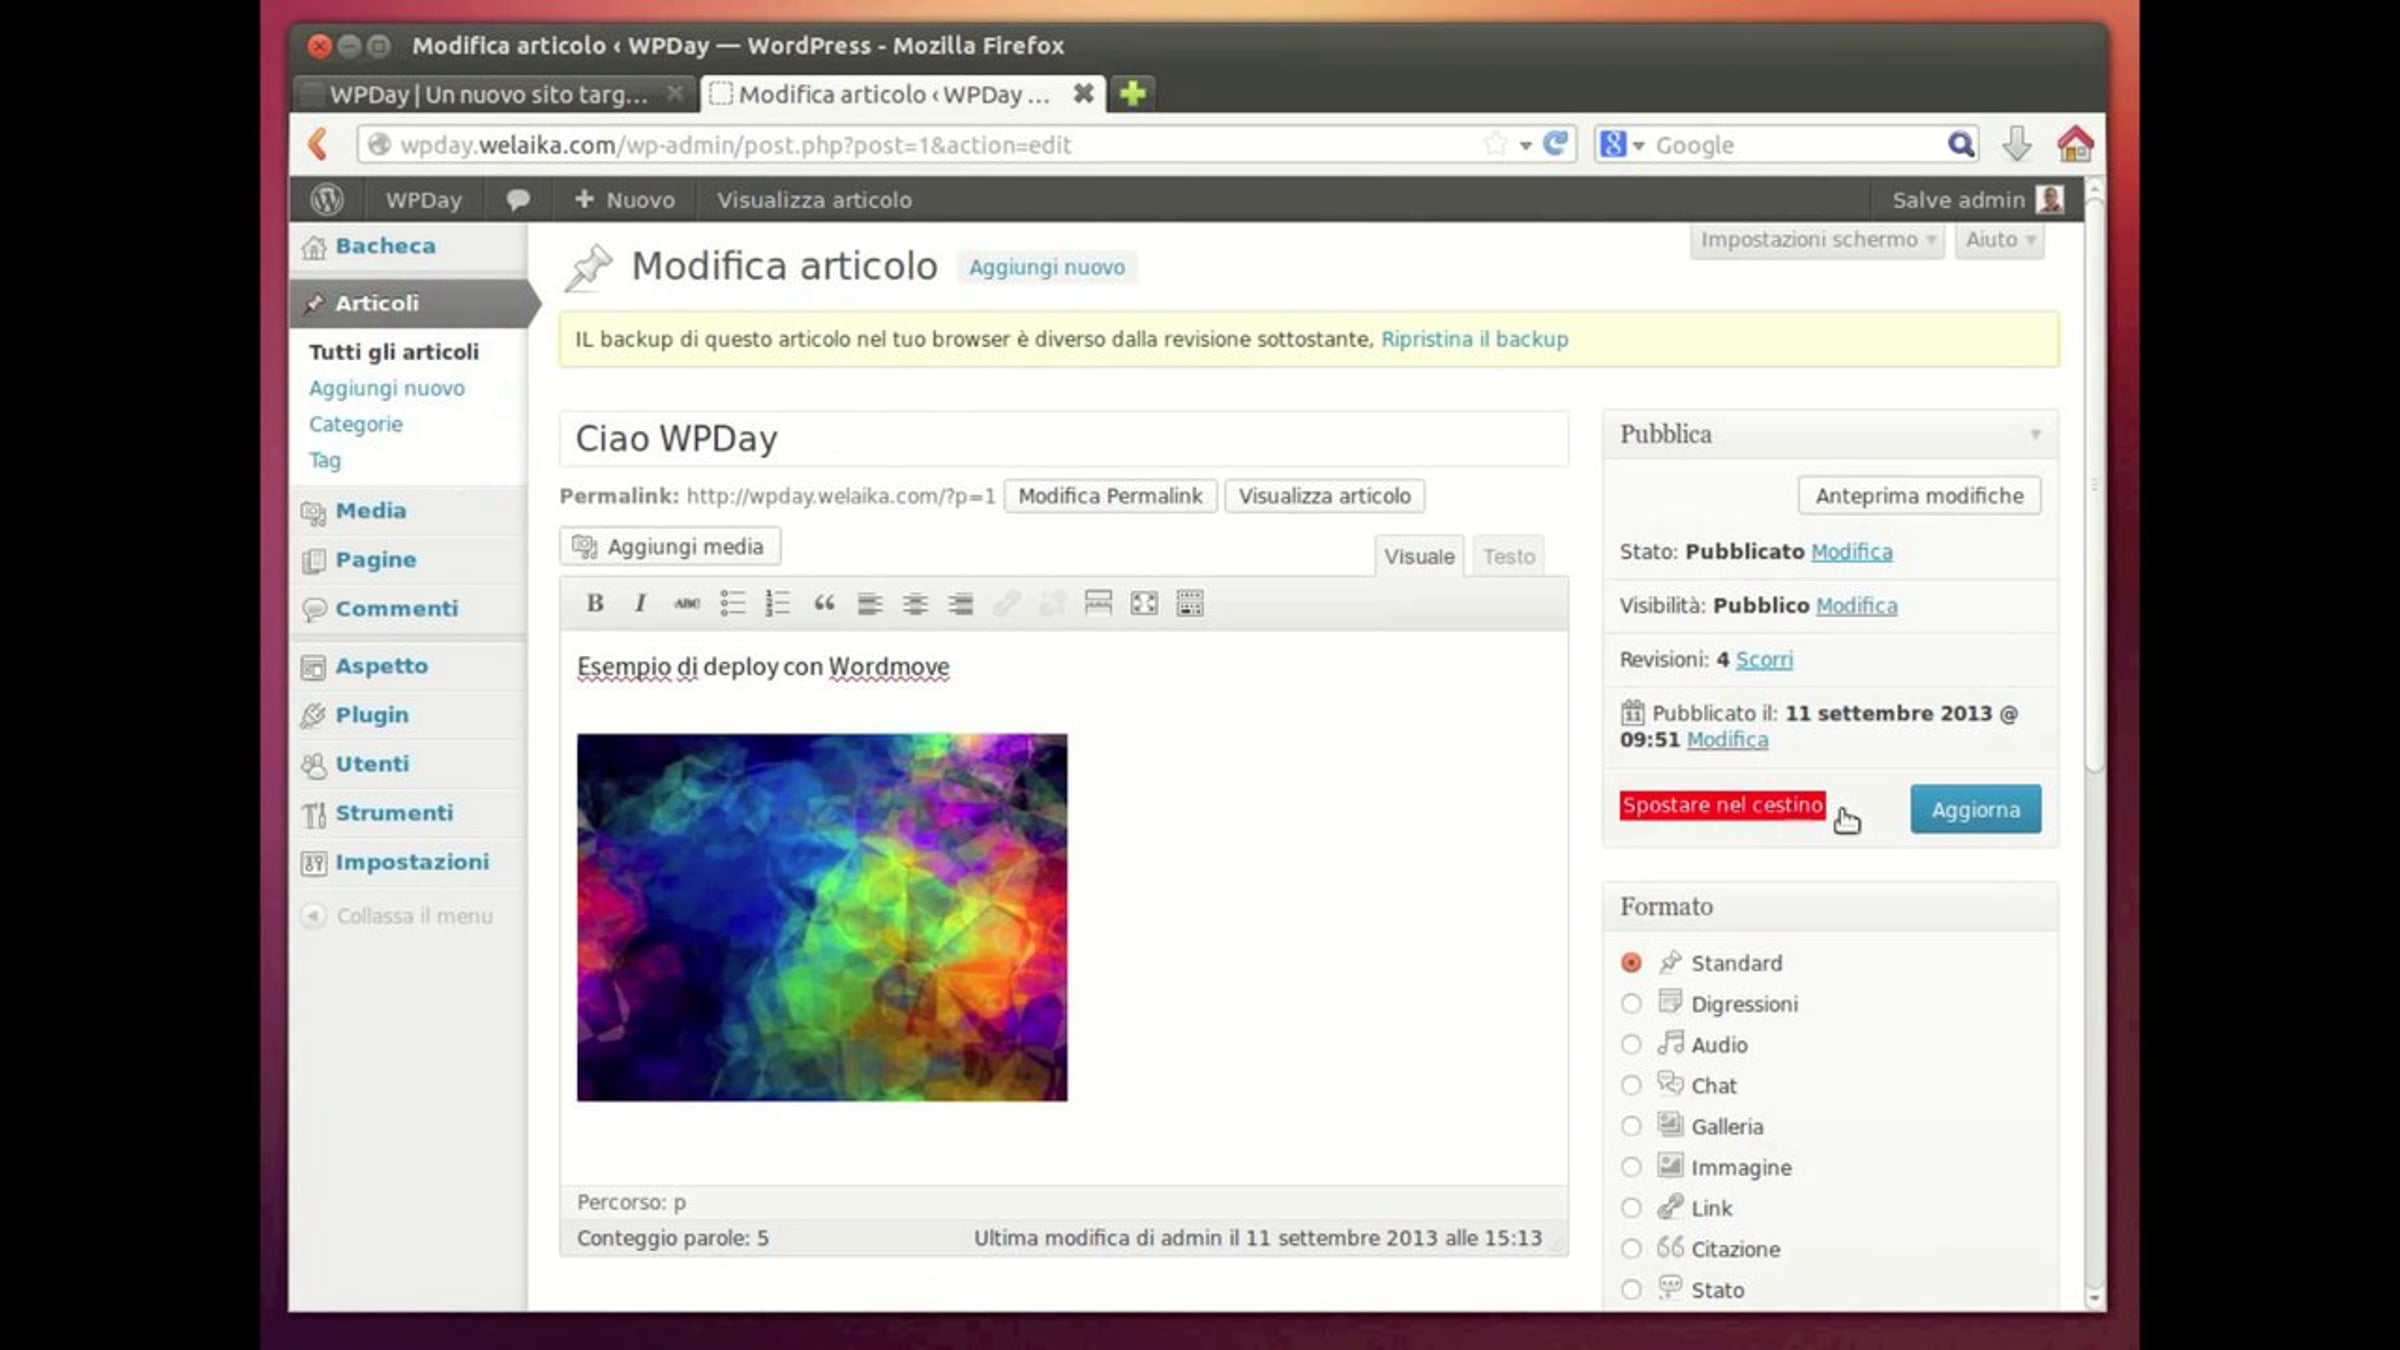2400x1350 pixels.
Task: Open Nuovo menu in admin bar
Action: [x=624, y=200]
